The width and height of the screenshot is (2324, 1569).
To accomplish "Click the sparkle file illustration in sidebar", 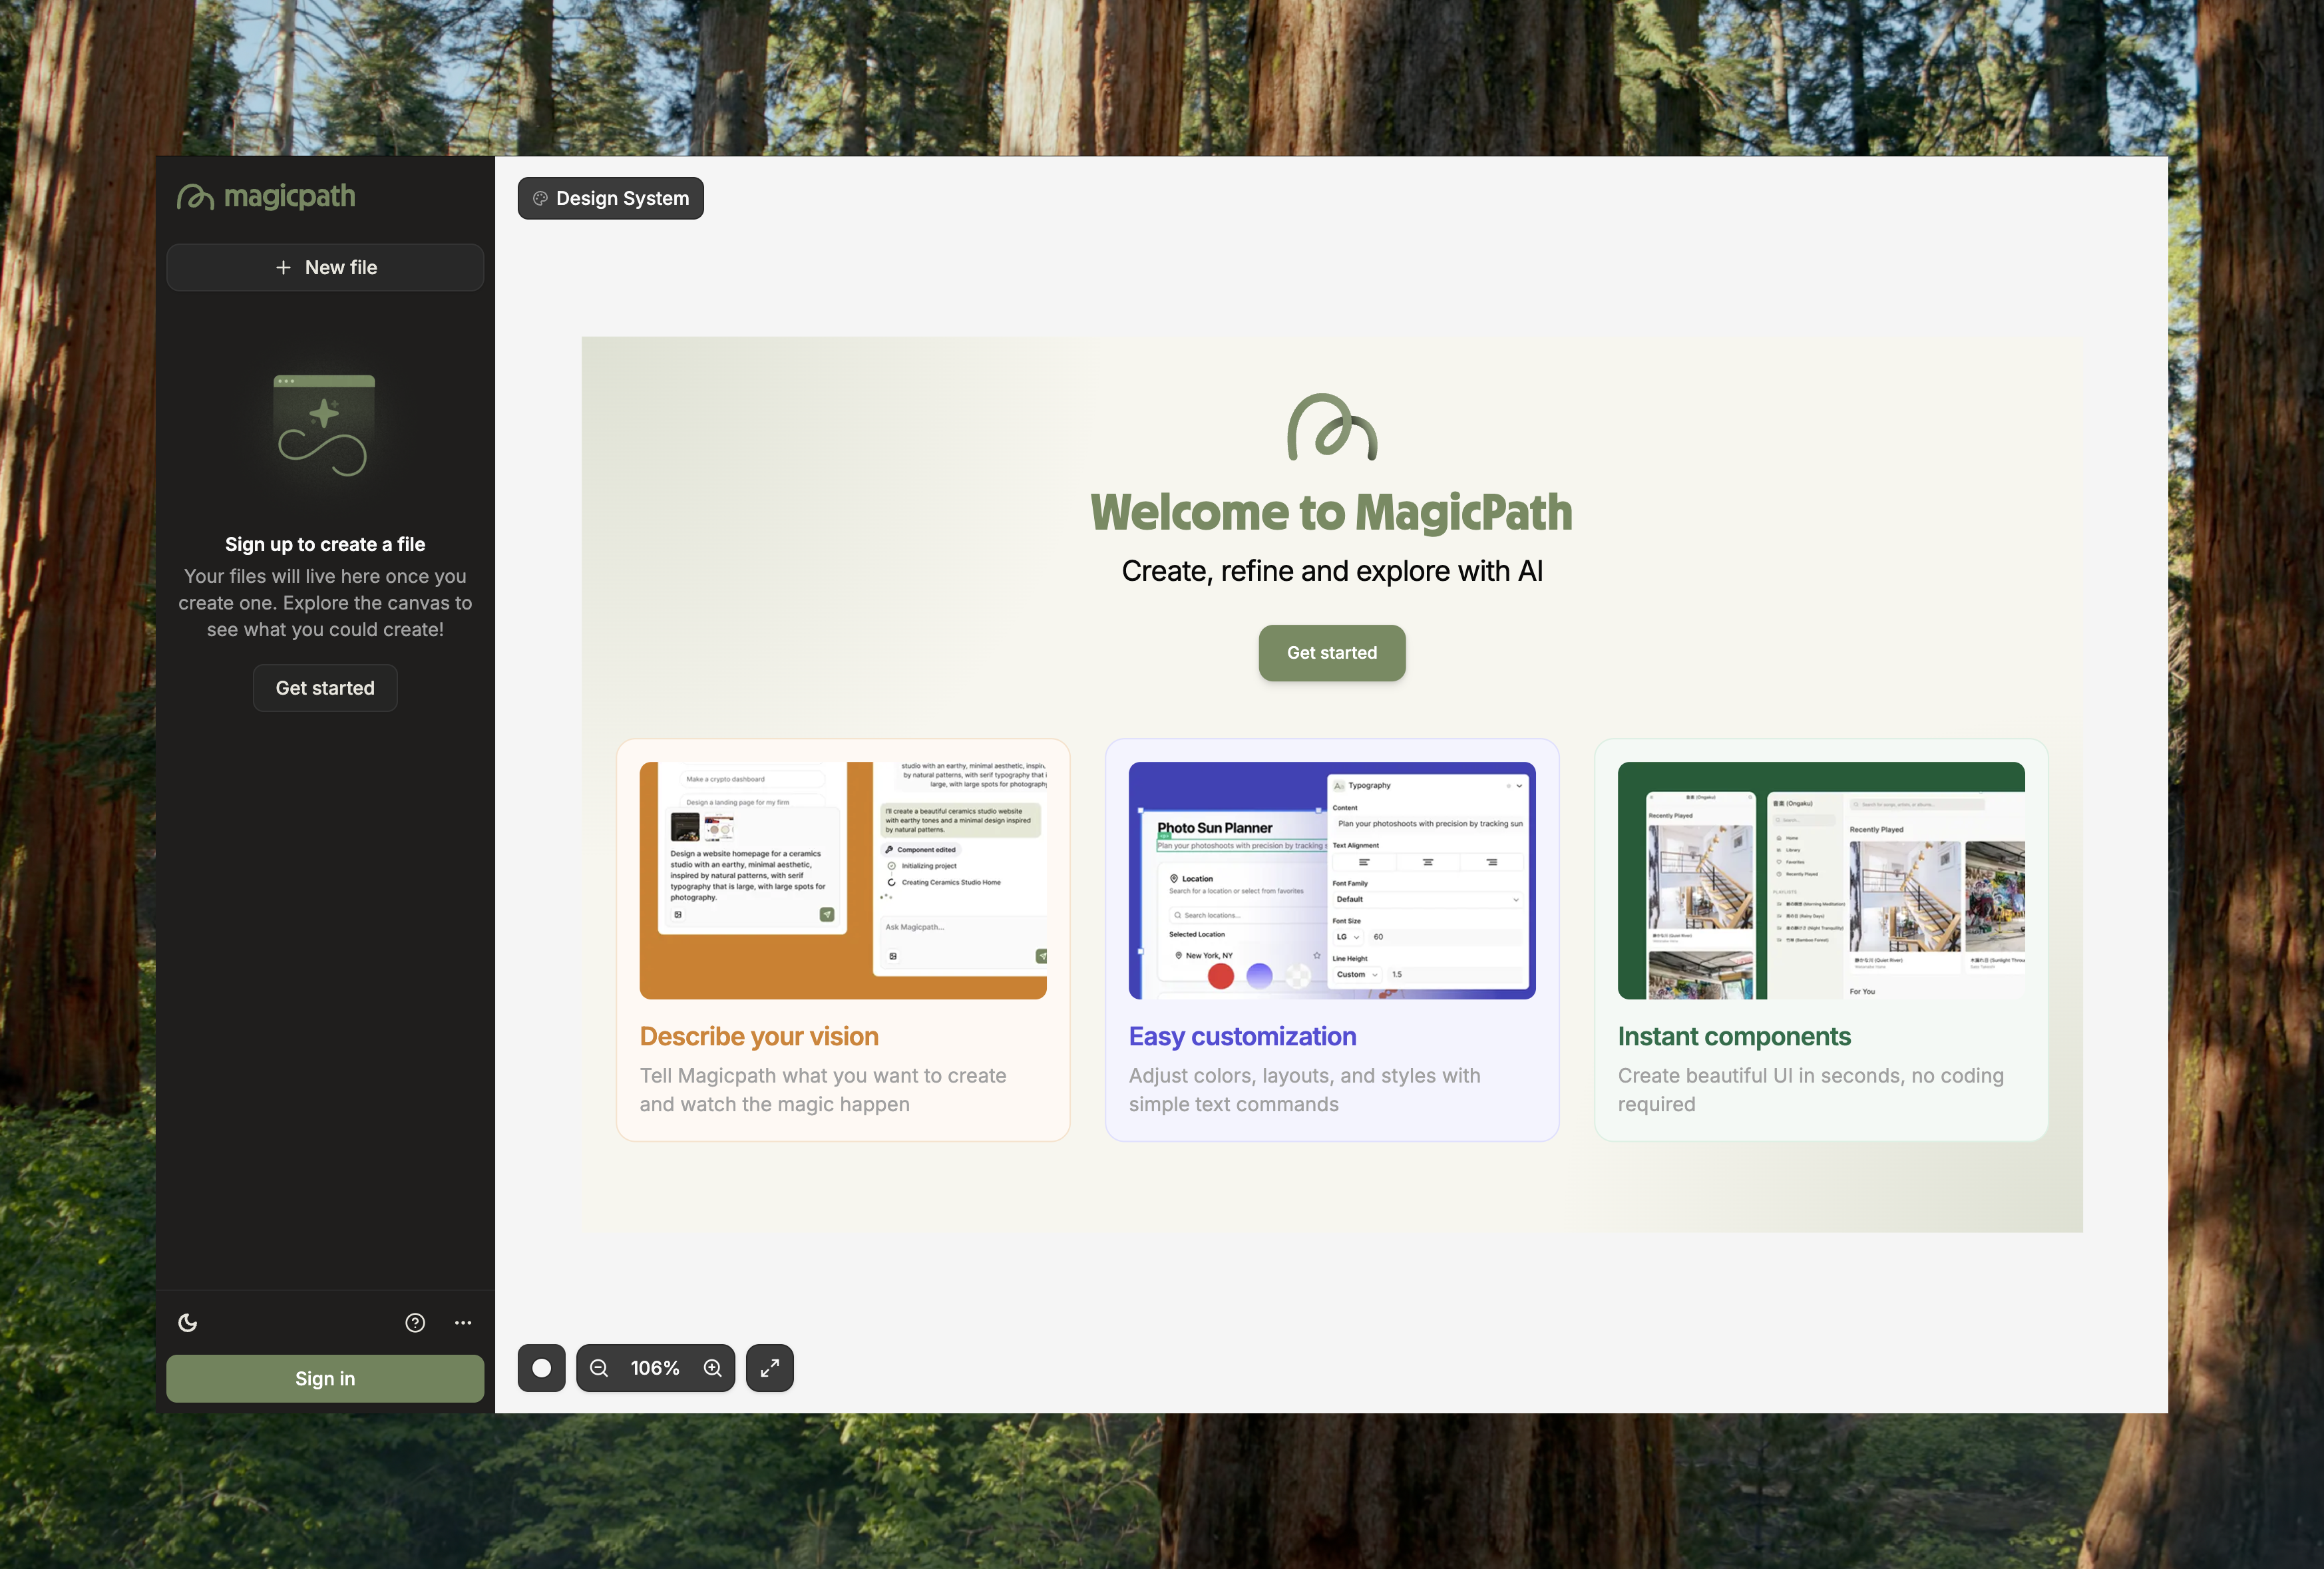I will (x=324, y=426).
